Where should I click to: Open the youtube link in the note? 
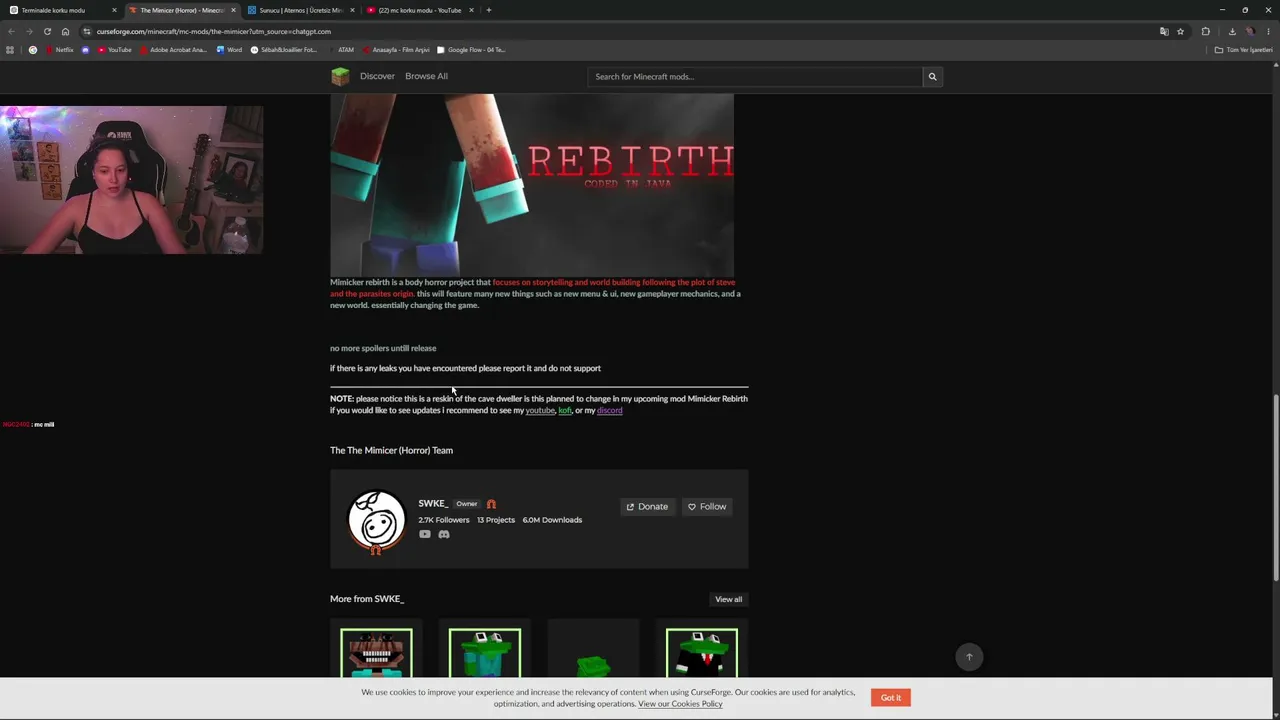540,410
